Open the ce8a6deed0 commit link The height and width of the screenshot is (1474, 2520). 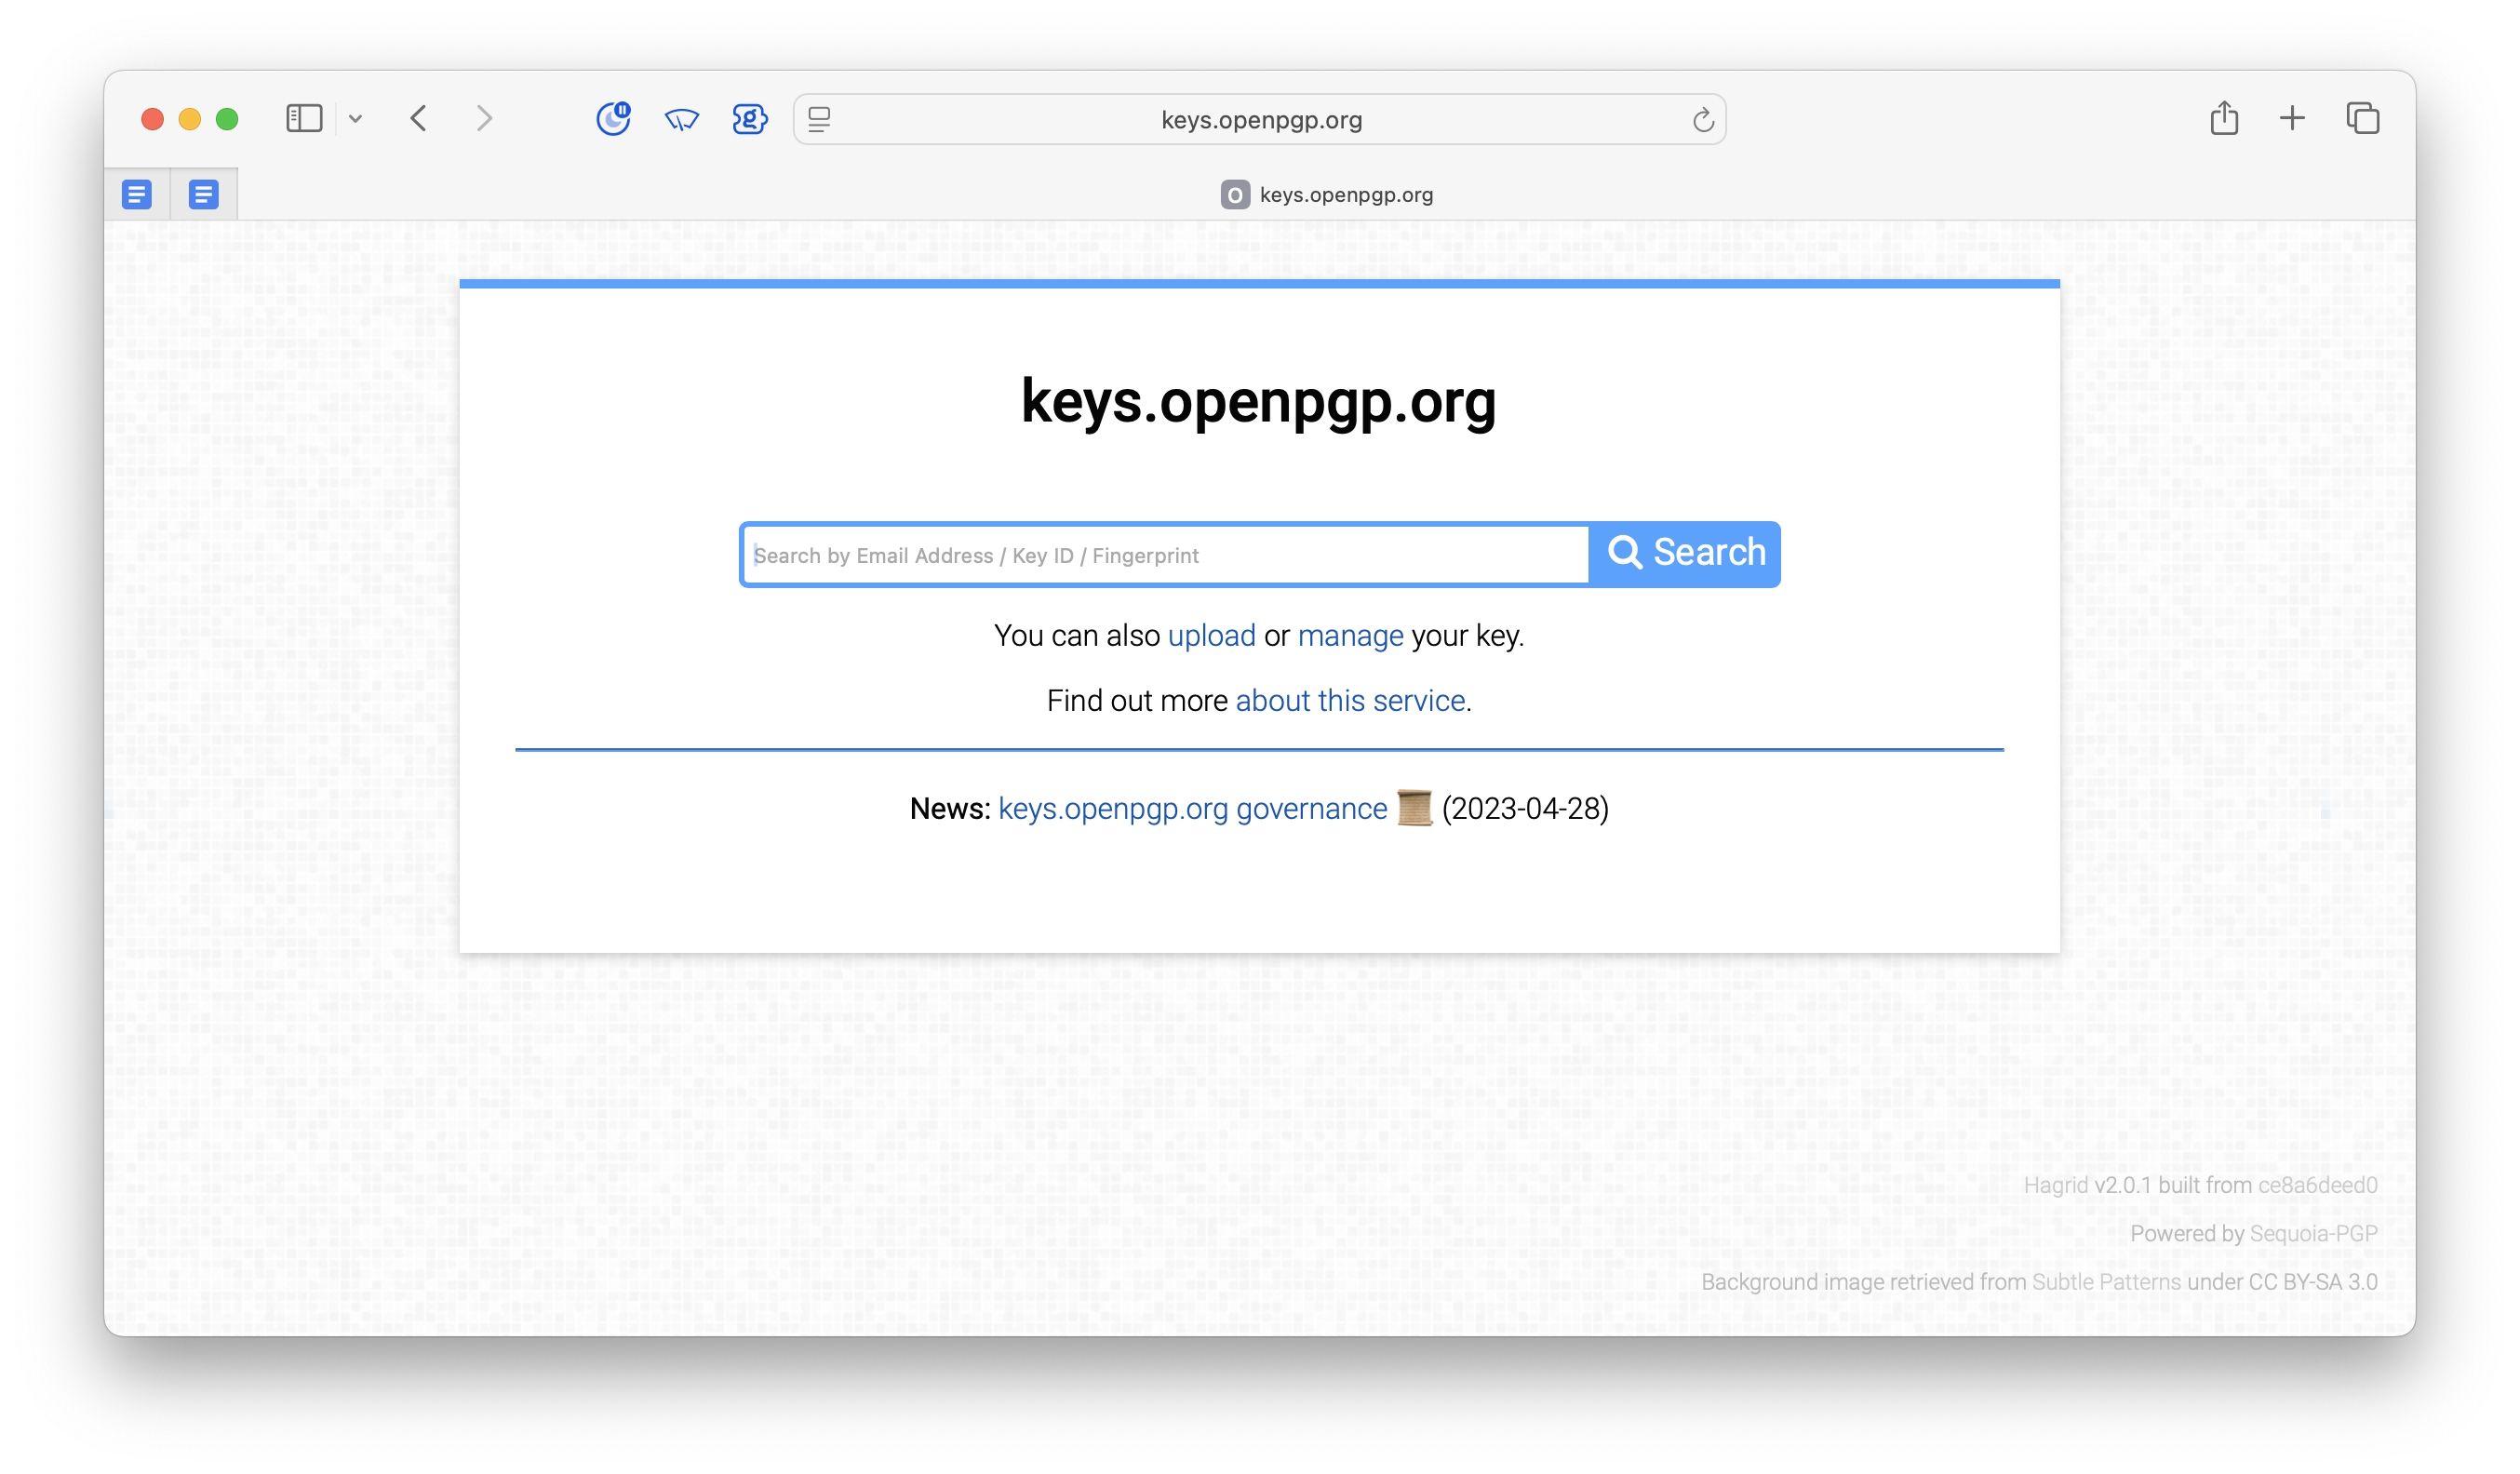coord(2317,1185)
